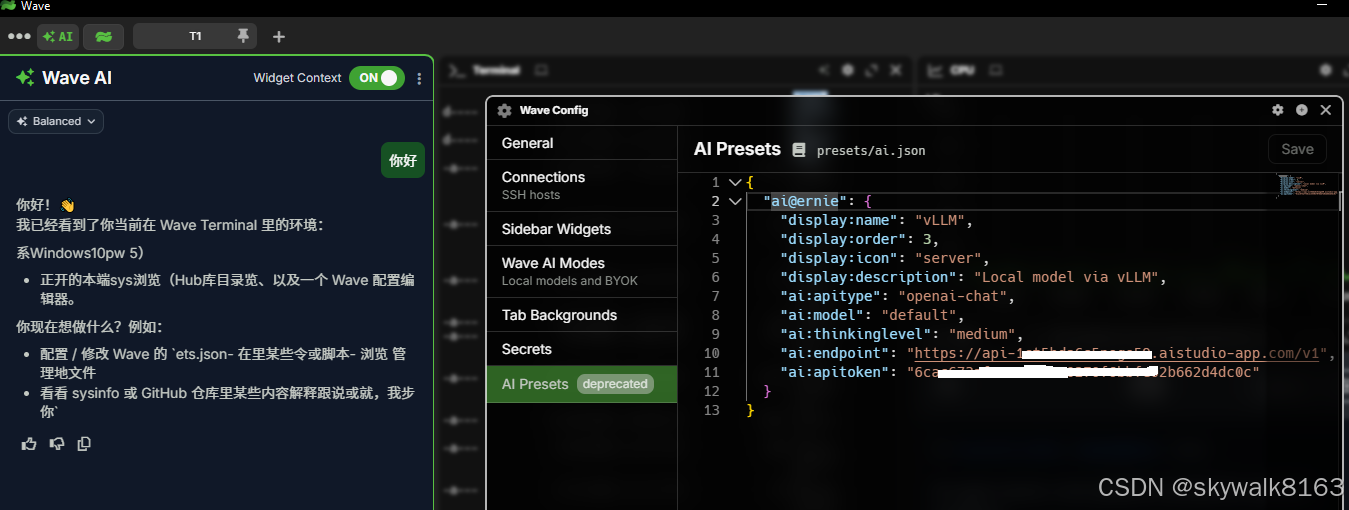1349x510 pixels.
Task: Add a new tab with the plus button
Action: pos(279,37)
